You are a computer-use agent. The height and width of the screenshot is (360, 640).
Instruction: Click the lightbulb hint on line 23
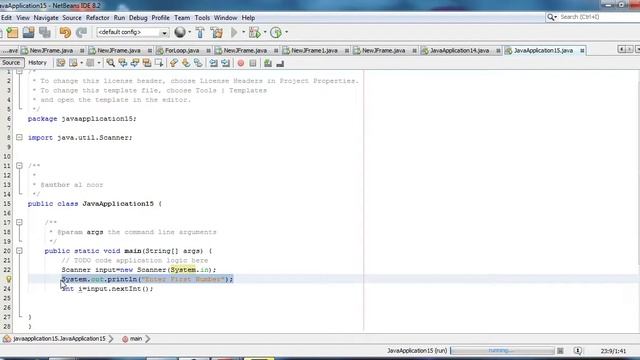coord(9,279)
